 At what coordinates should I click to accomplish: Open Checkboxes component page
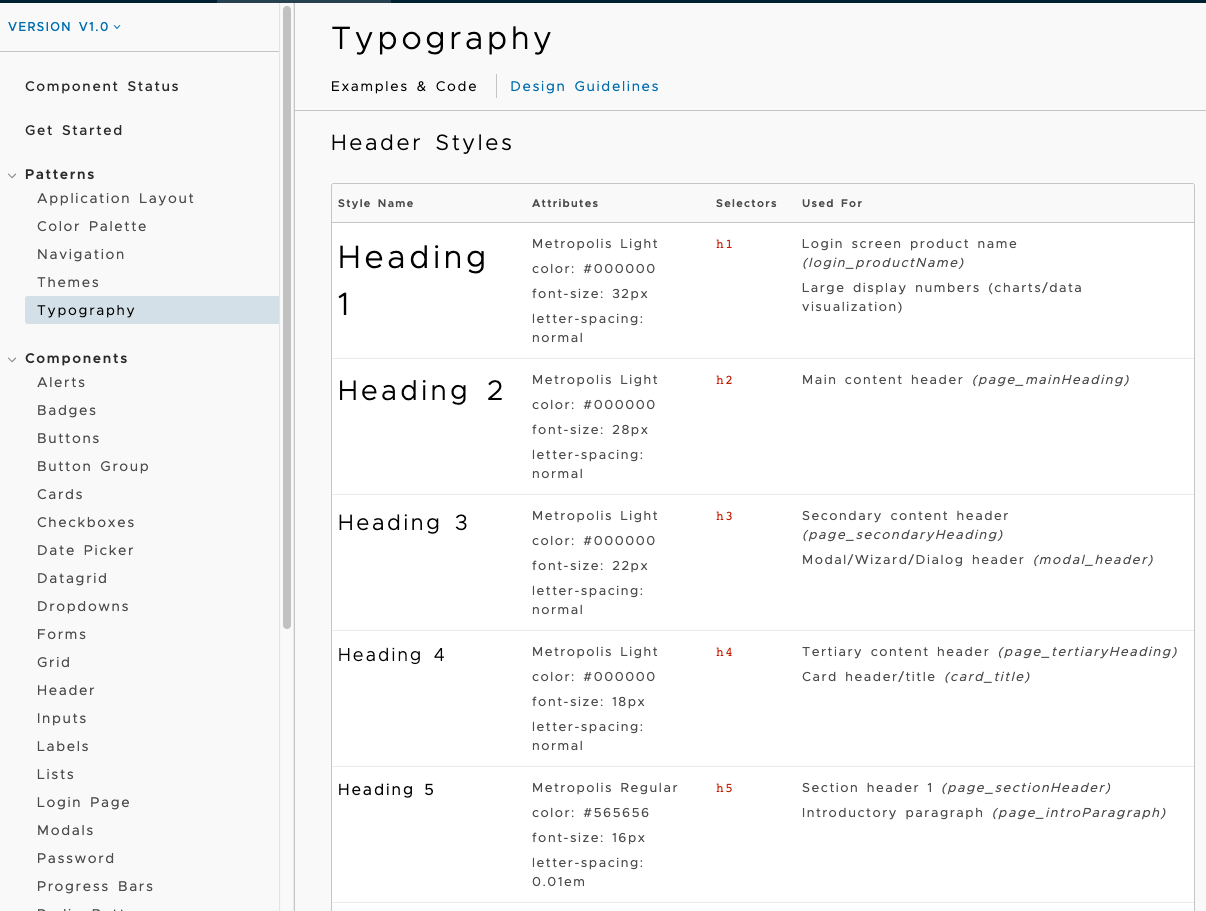pos(86,523)
